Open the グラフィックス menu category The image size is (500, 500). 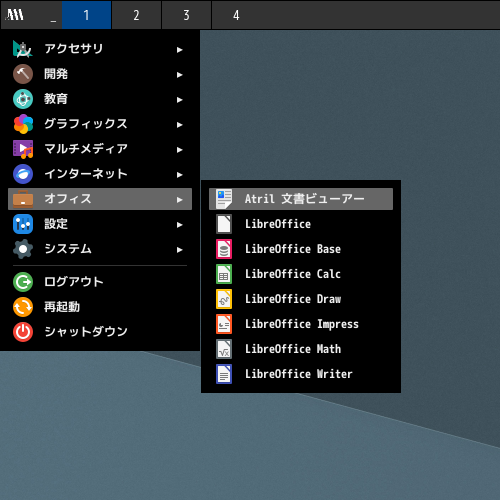coord(100,124)
